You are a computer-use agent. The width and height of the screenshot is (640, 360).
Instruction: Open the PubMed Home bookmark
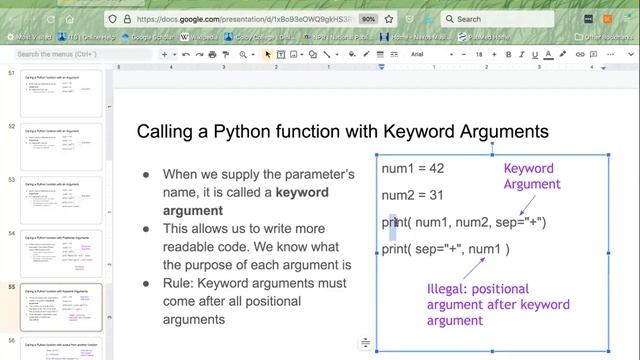click(x=484, y=37)
